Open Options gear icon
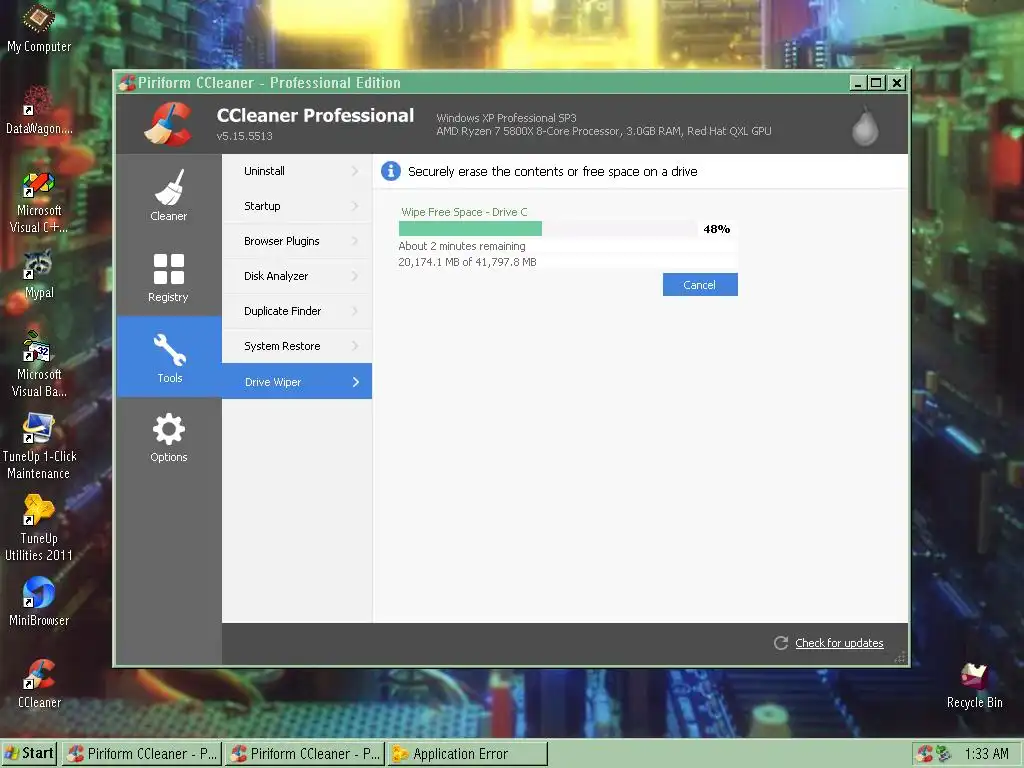This screenshot has width=1024, height=768. click(x=168, y=428)
